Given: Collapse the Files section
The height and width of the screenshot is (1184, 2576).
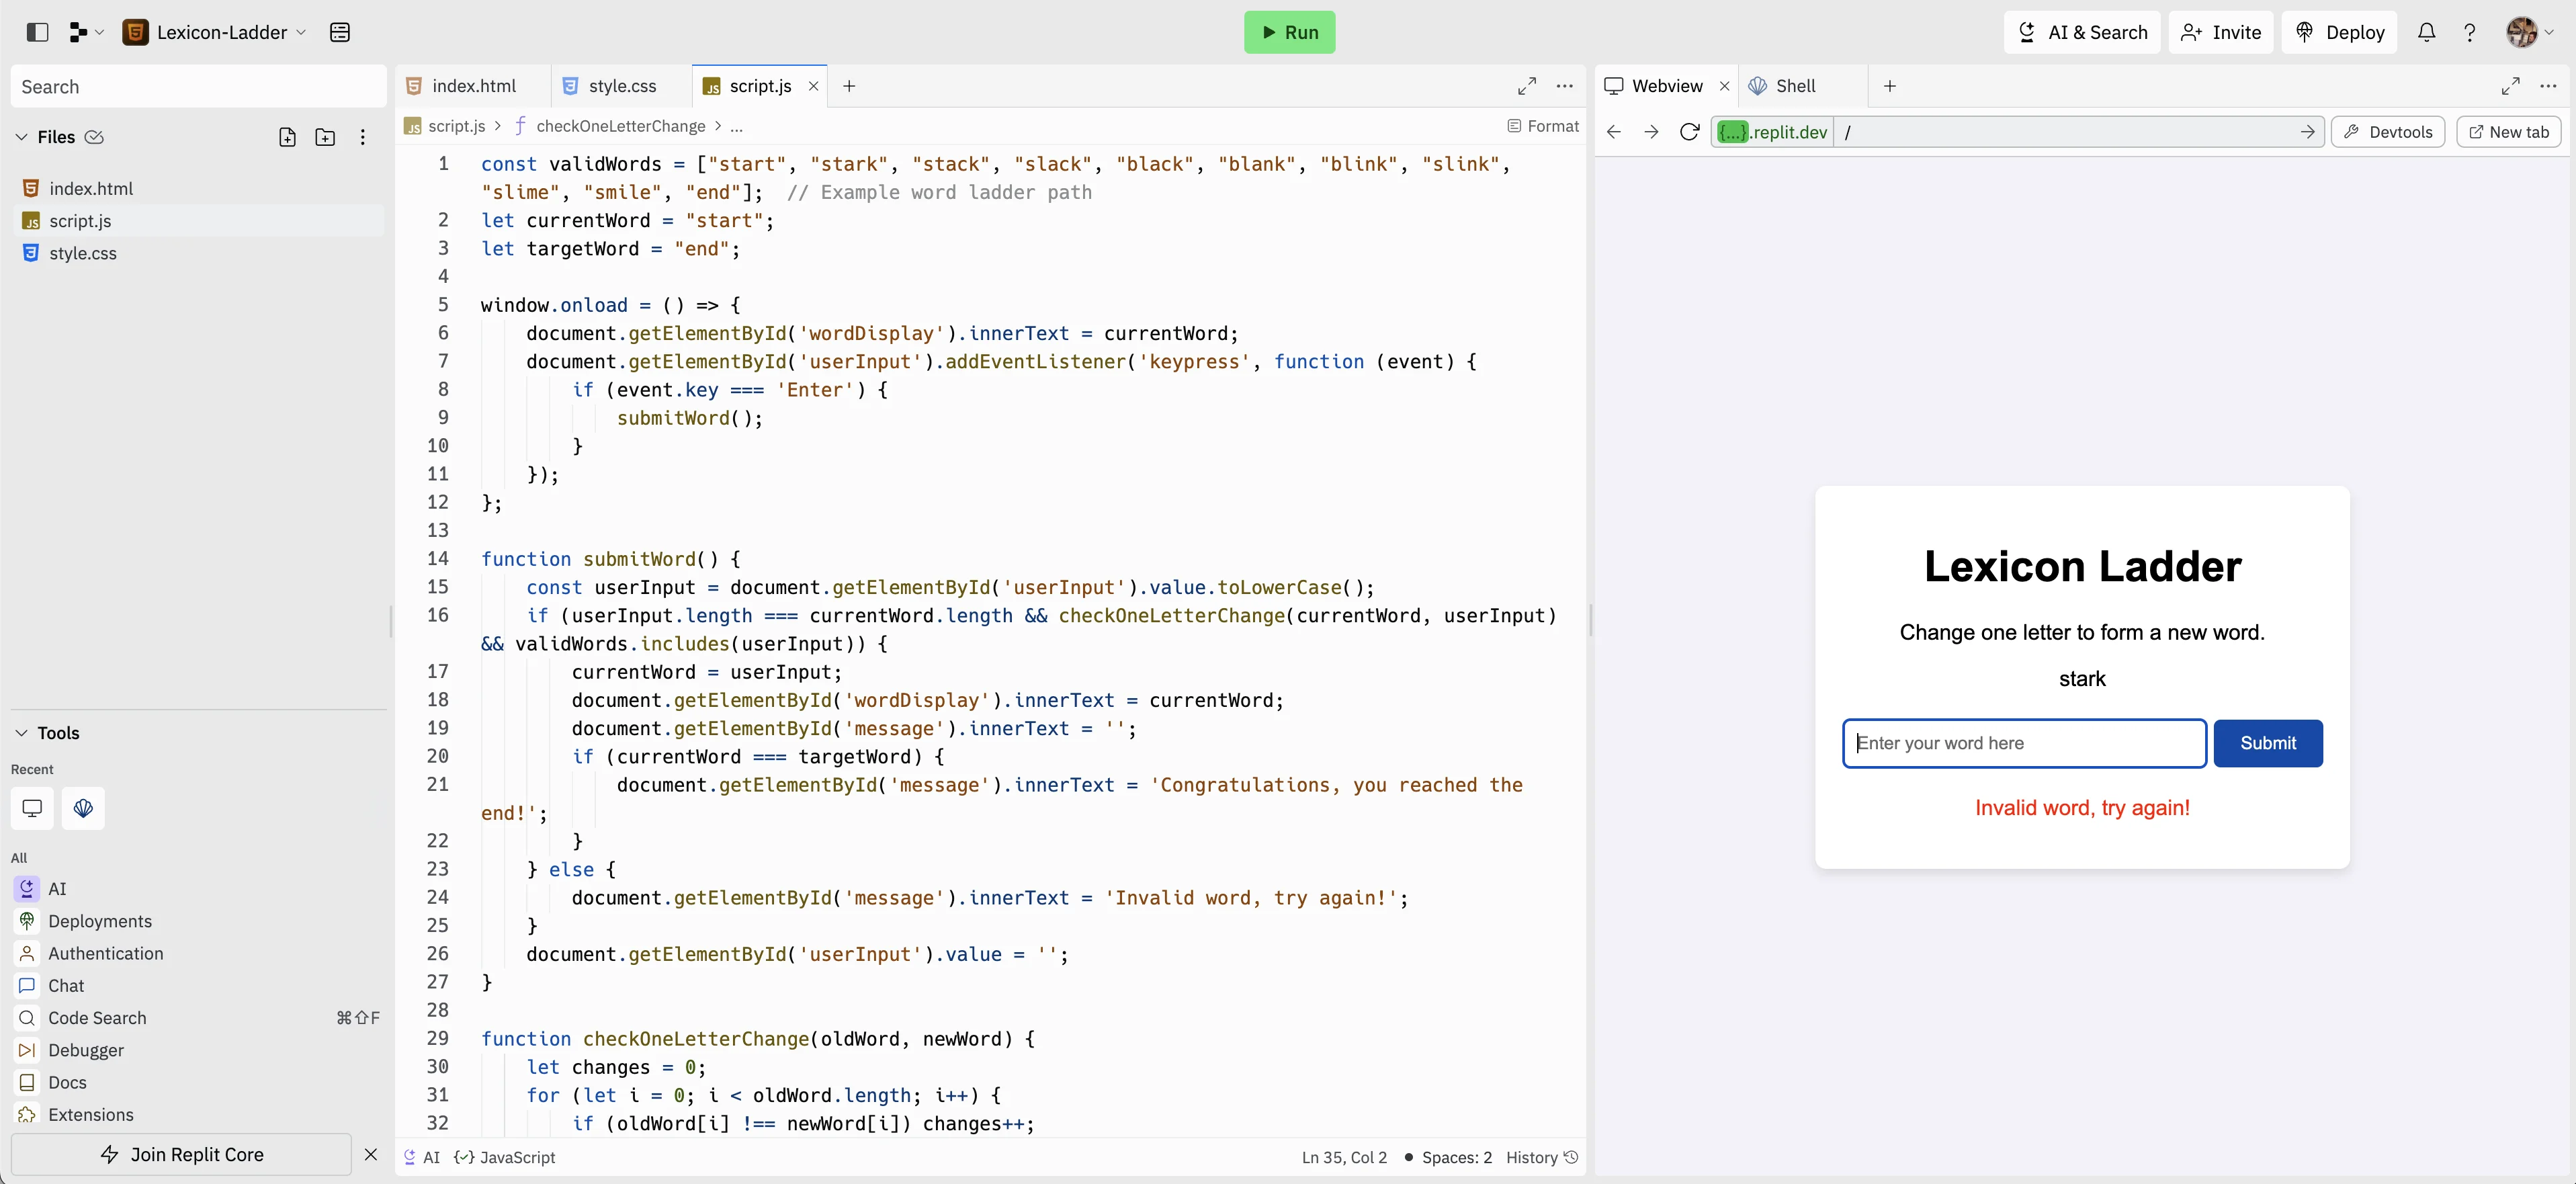Looking at the screenshot, I should pos(21,137).
